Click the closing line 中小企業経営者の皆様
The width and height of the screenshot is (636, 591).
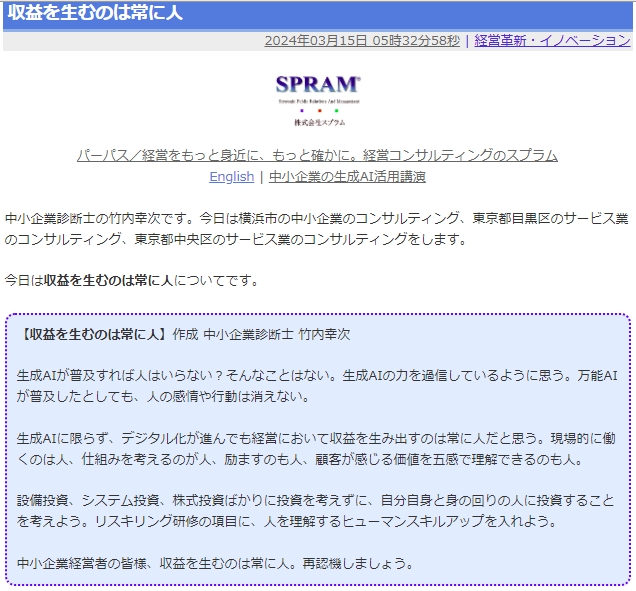(215, 563)
